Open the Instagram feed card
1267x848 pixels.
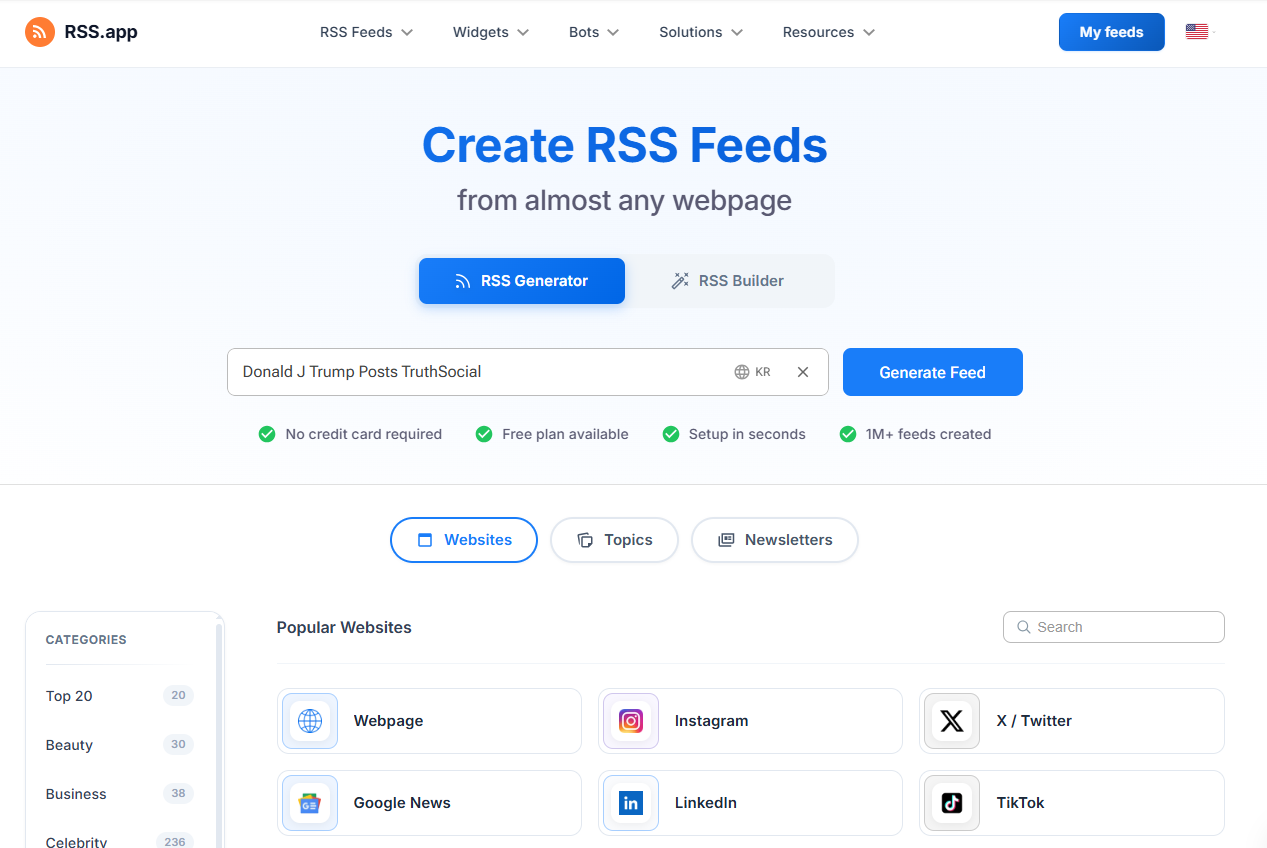pos(750,721)
